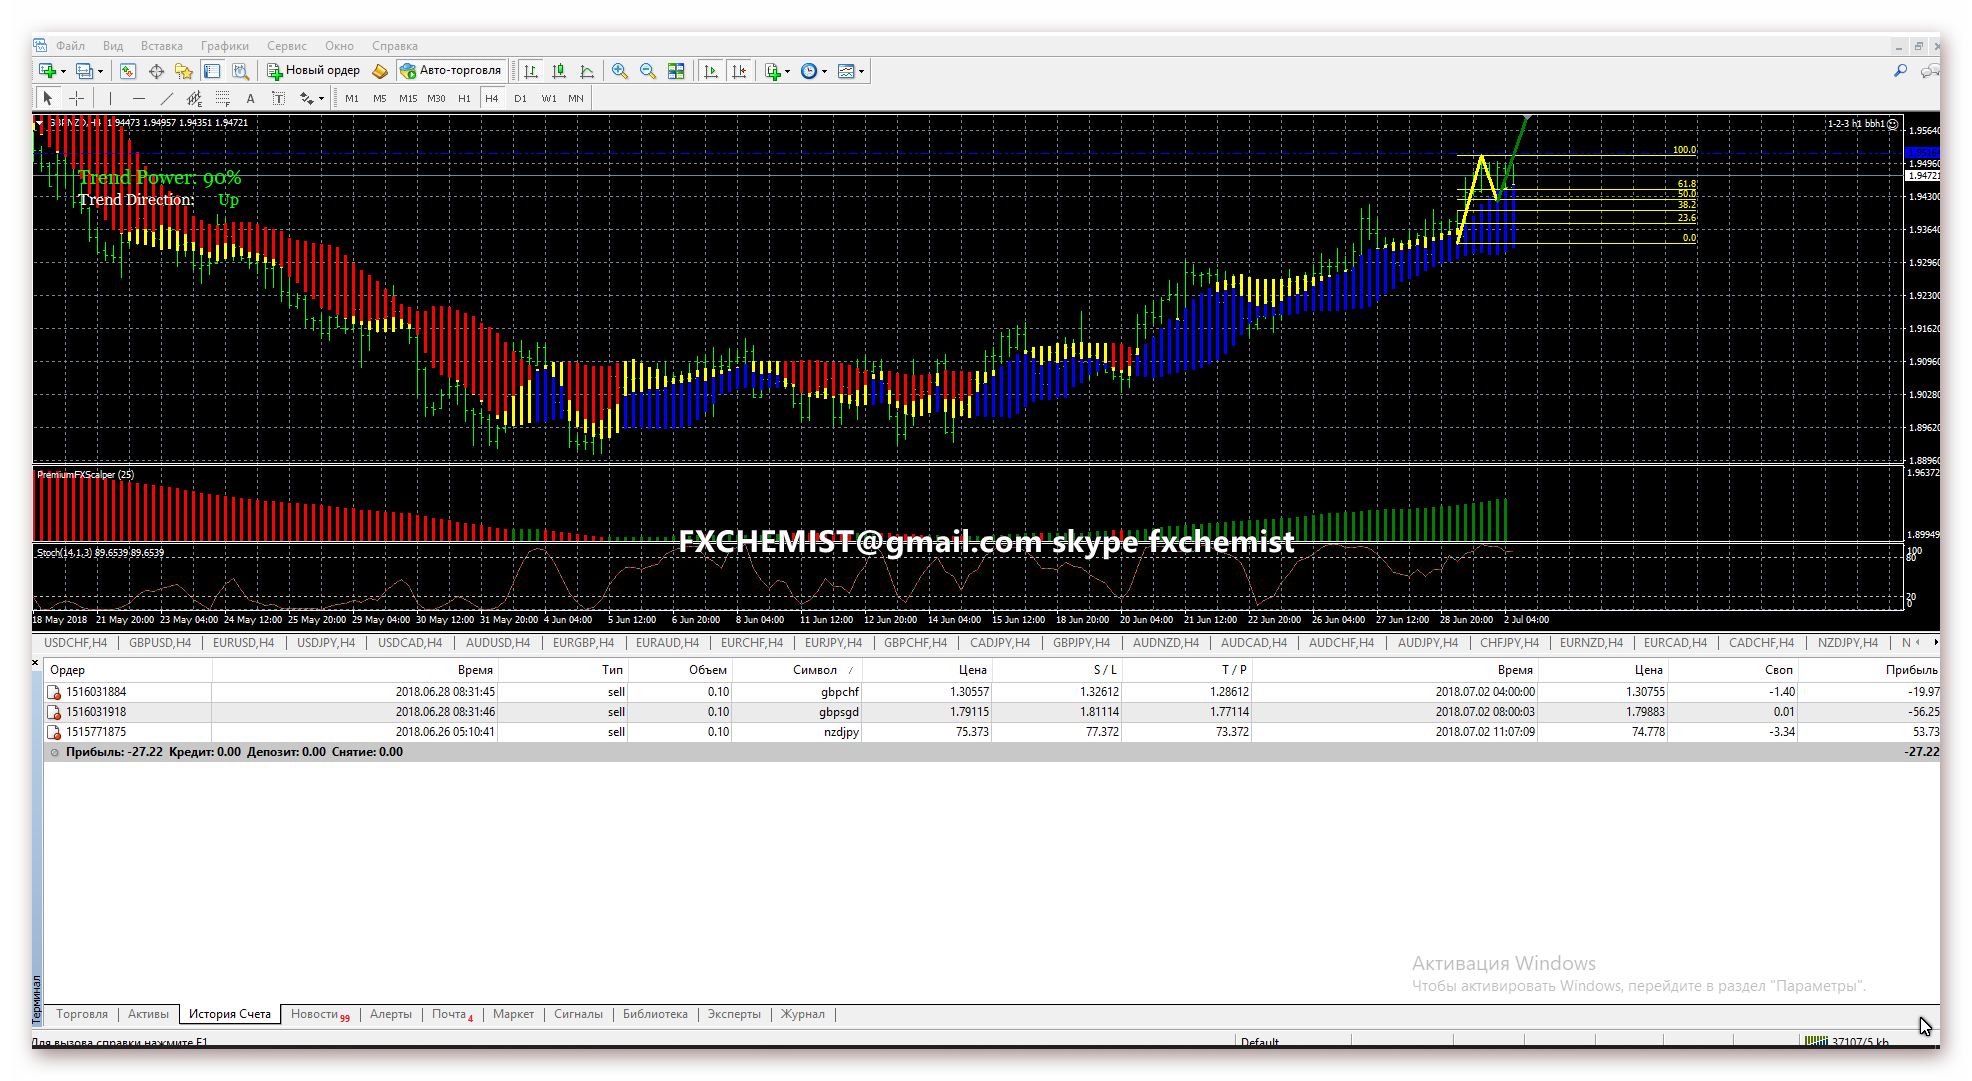Toggle the Terminal panel button
Screen dimensions: 1972x1081
(x=212, y=71)
